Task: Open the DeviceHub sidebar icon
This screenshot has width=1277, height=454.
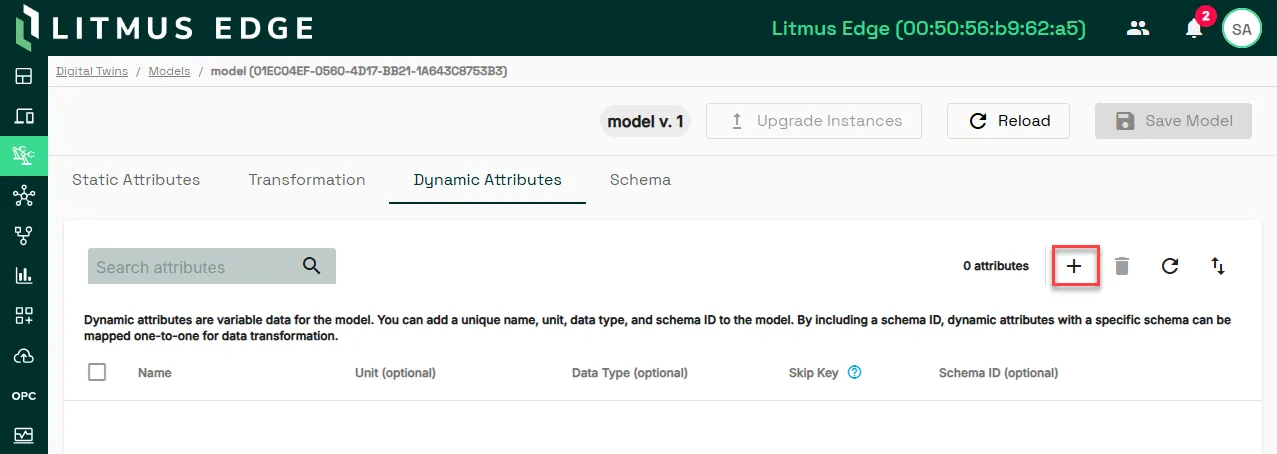Action: [x=23, y=116]
